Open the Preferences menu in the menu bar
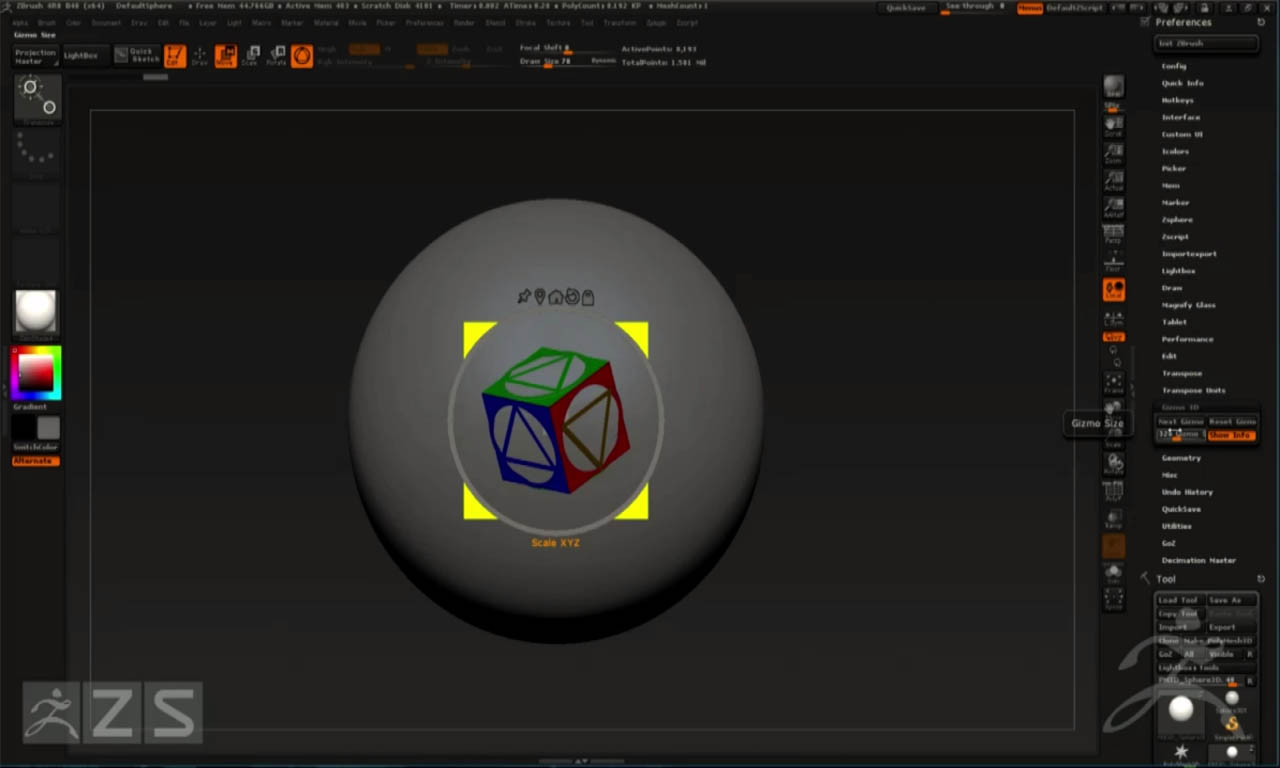Viewport: 1280px width, 768px height. point(424,22)
